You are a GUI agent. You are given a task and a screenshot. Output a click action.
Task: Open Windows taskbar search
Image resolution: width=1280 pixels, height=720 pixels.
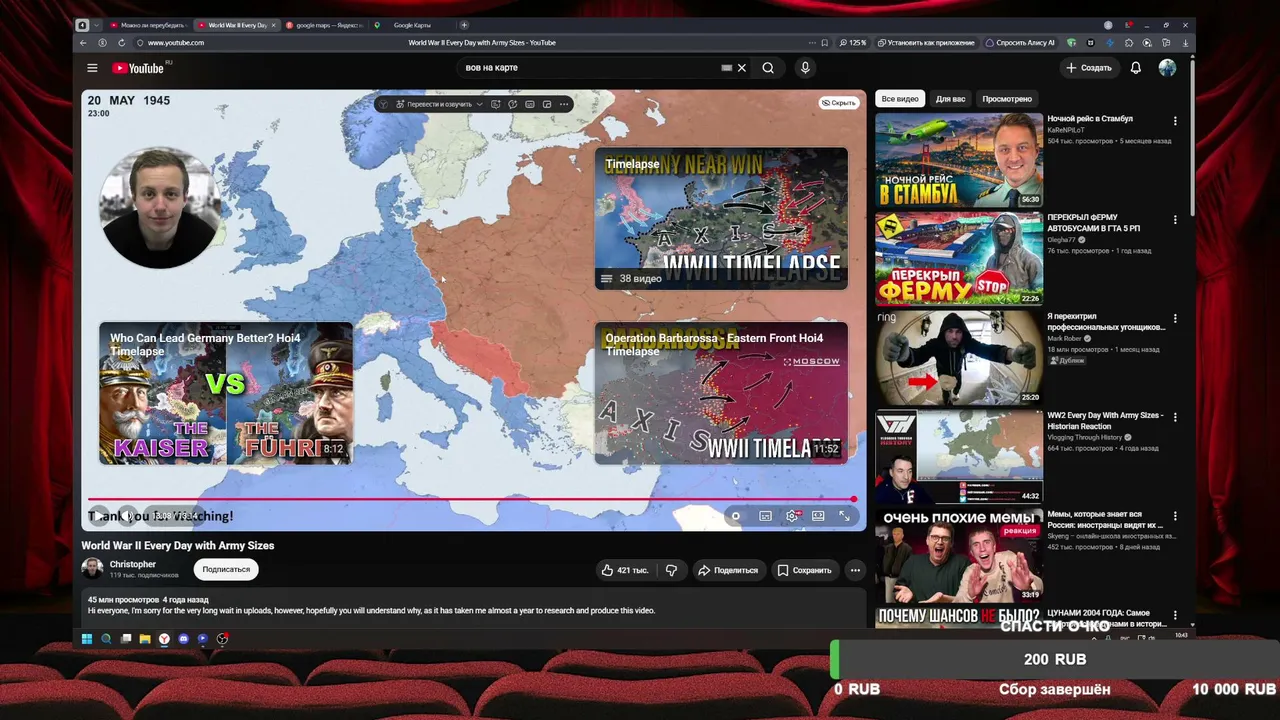[x=106, y=639]
